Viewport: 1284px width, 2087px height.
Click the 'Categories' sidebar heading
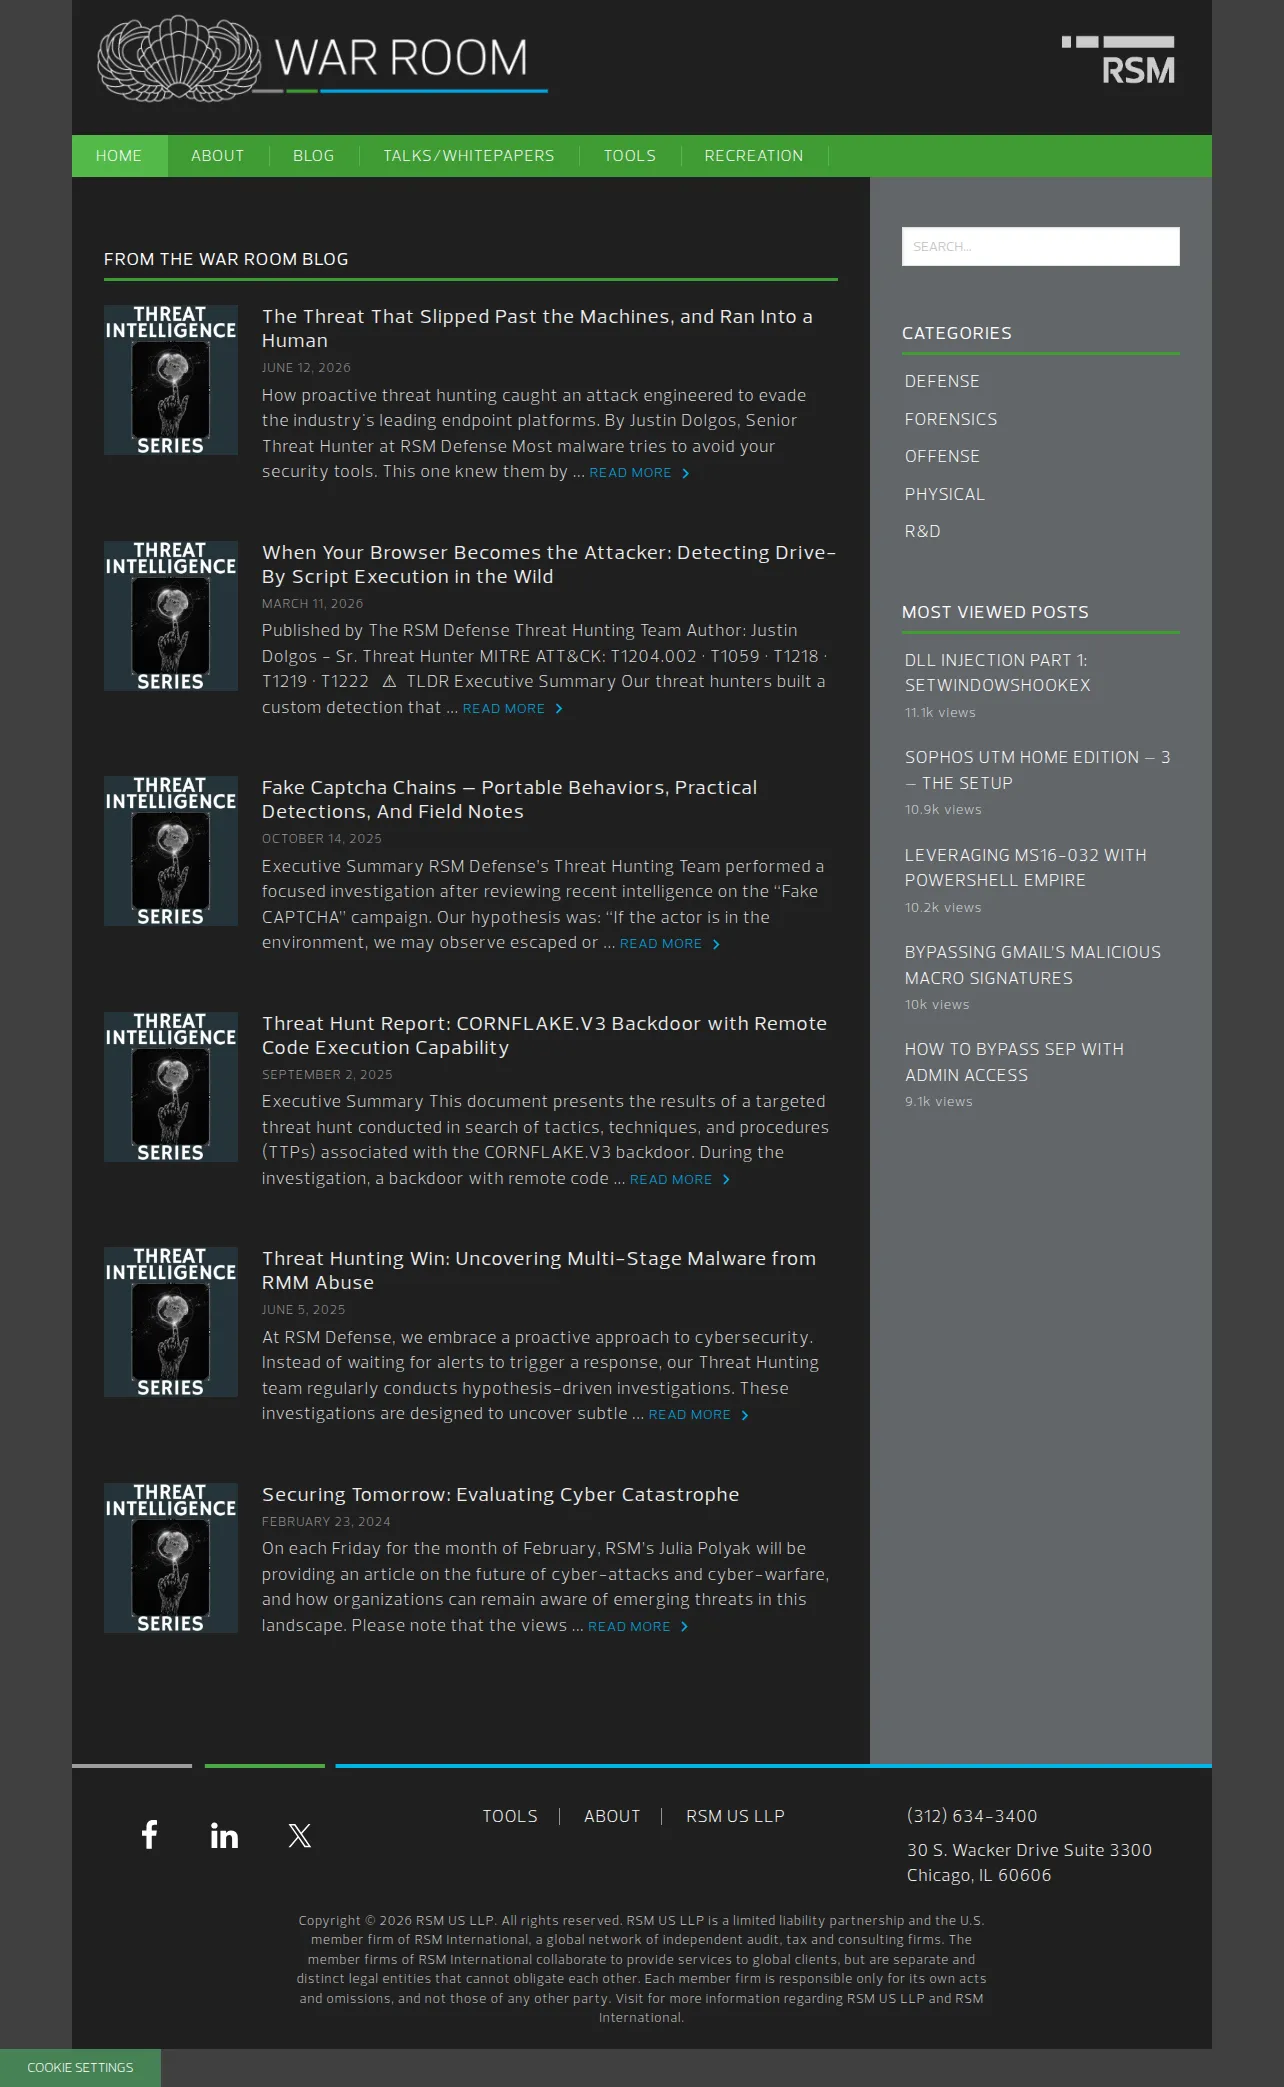[x=957, y=333]
